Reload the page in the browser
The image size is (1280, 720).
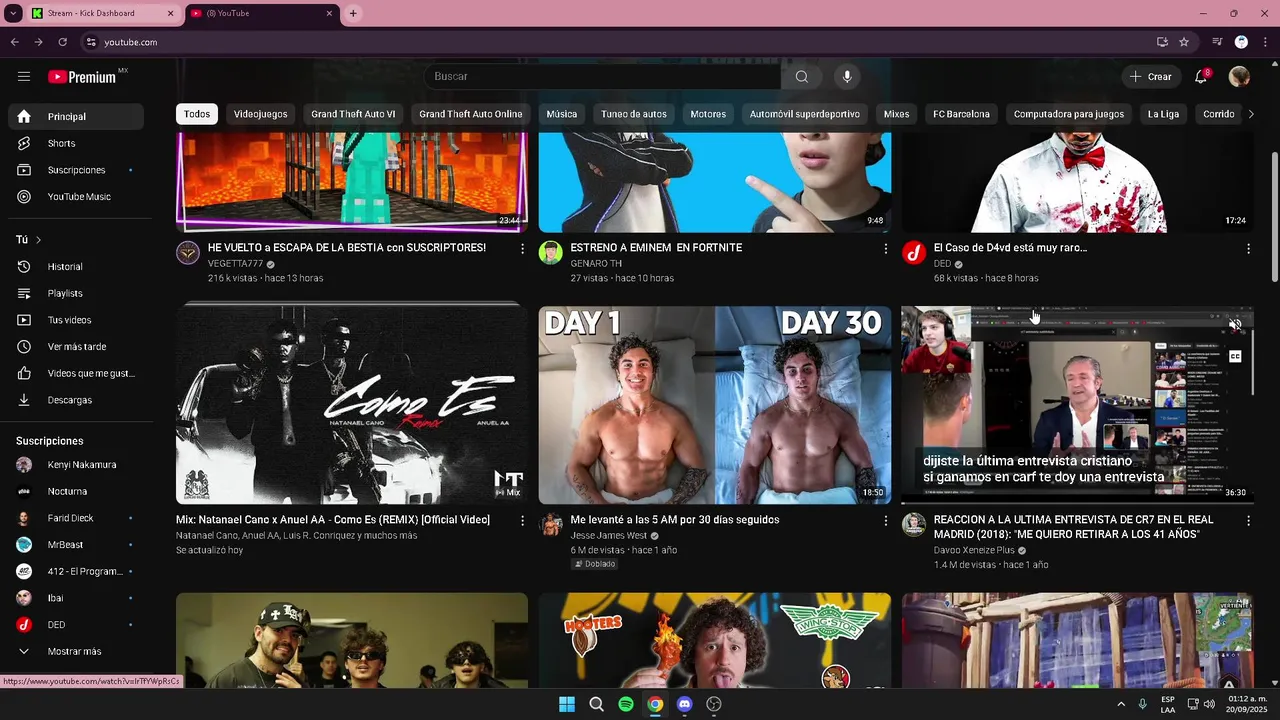tap(62, 42)
